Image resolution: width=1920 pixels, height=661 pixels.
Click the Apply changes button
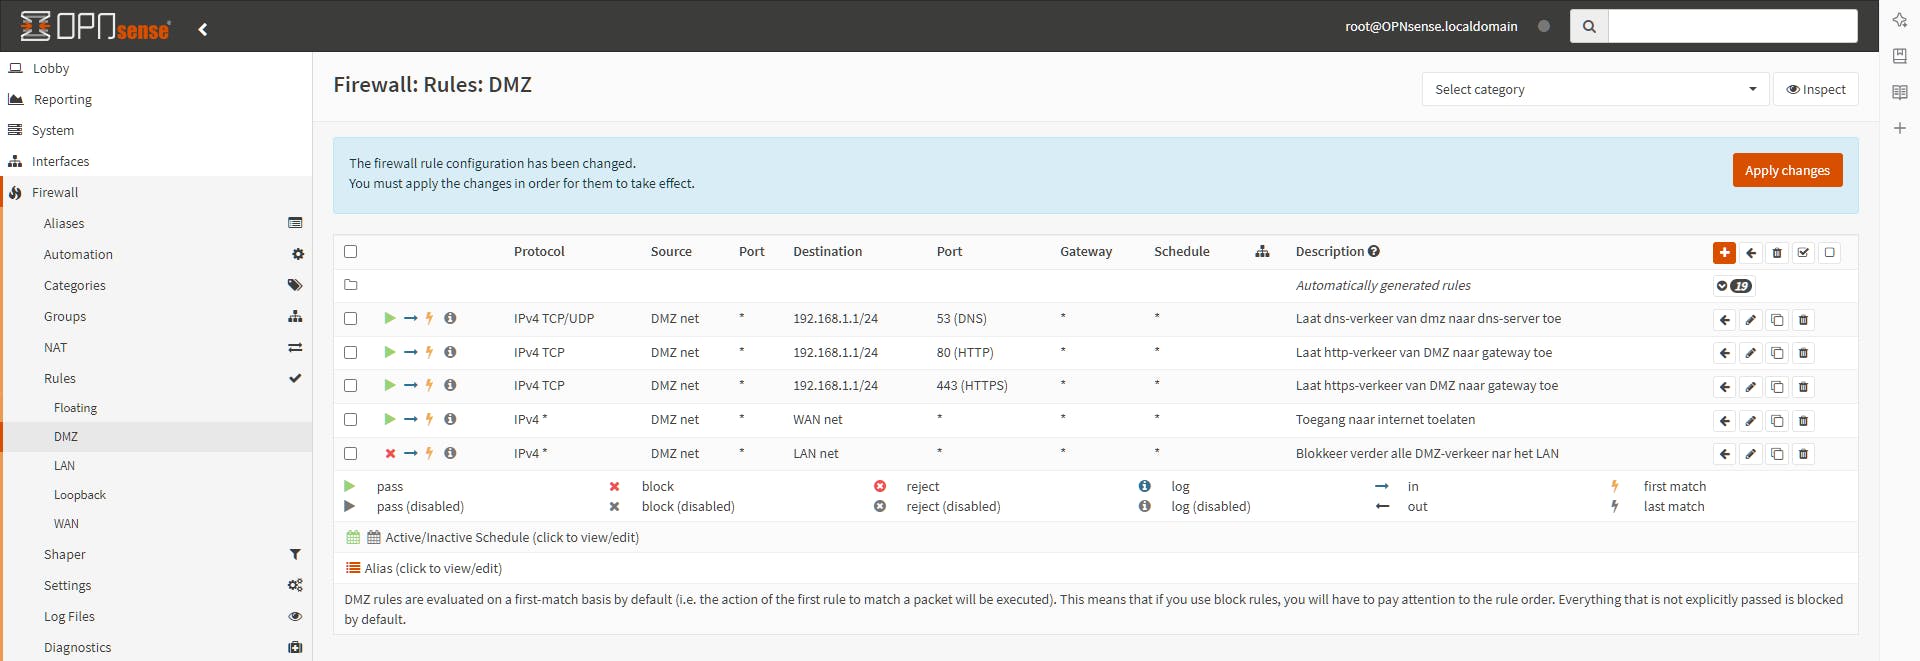1787,170
